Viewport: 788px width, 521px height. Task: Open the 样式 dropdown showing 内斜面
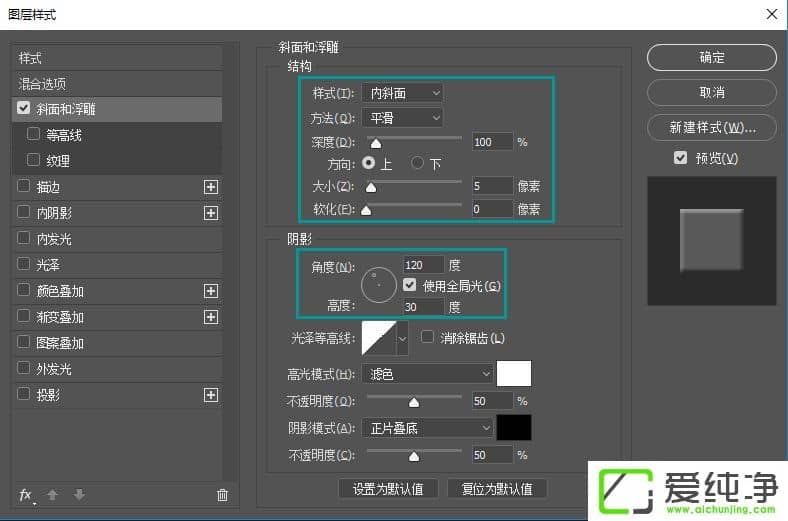click(x=402, y=93)
